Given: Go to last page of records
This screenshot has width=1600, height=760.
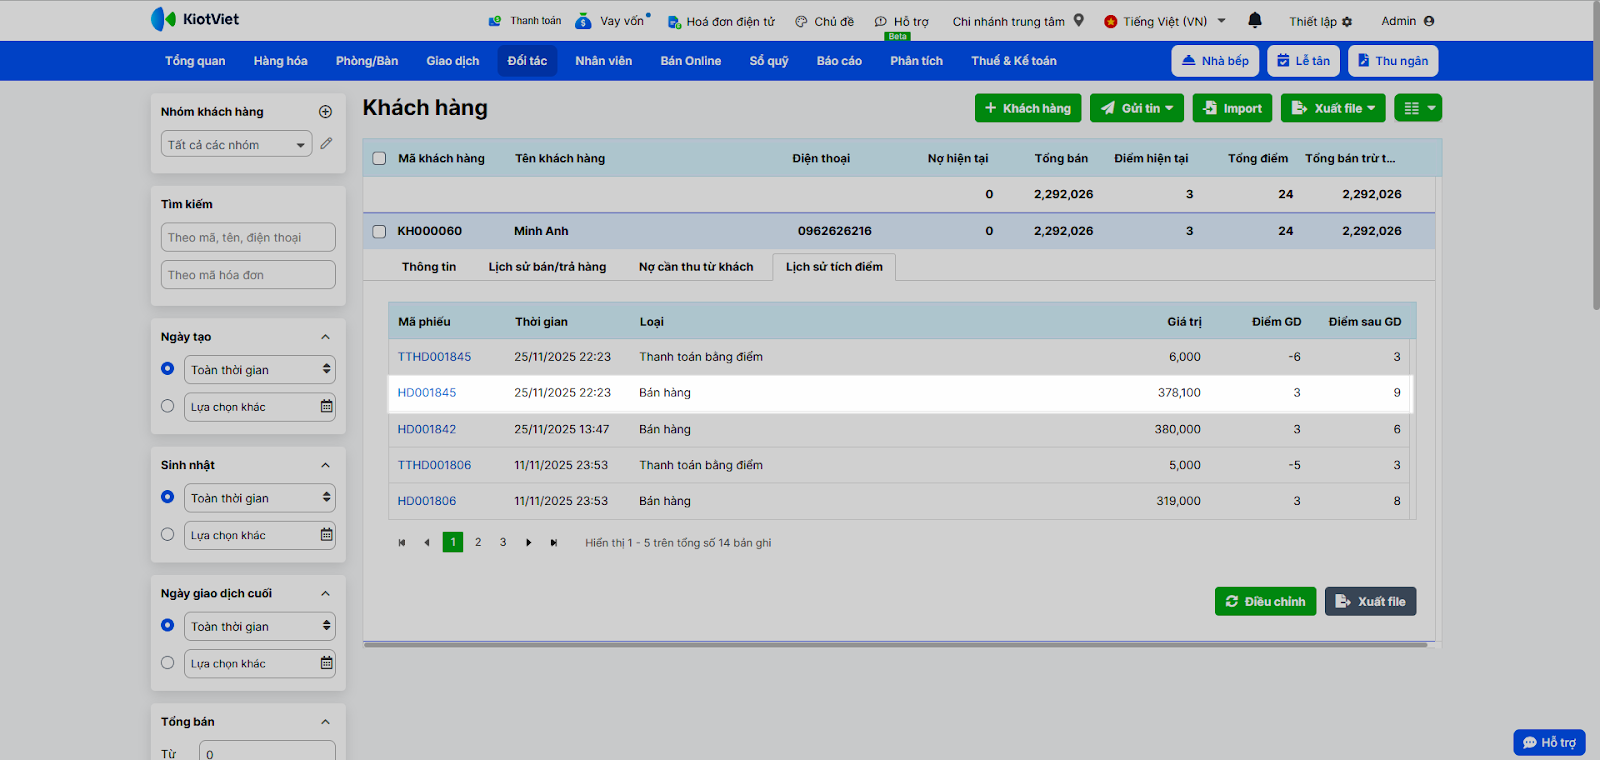Looking at the screenshot, I should (554, 543).
